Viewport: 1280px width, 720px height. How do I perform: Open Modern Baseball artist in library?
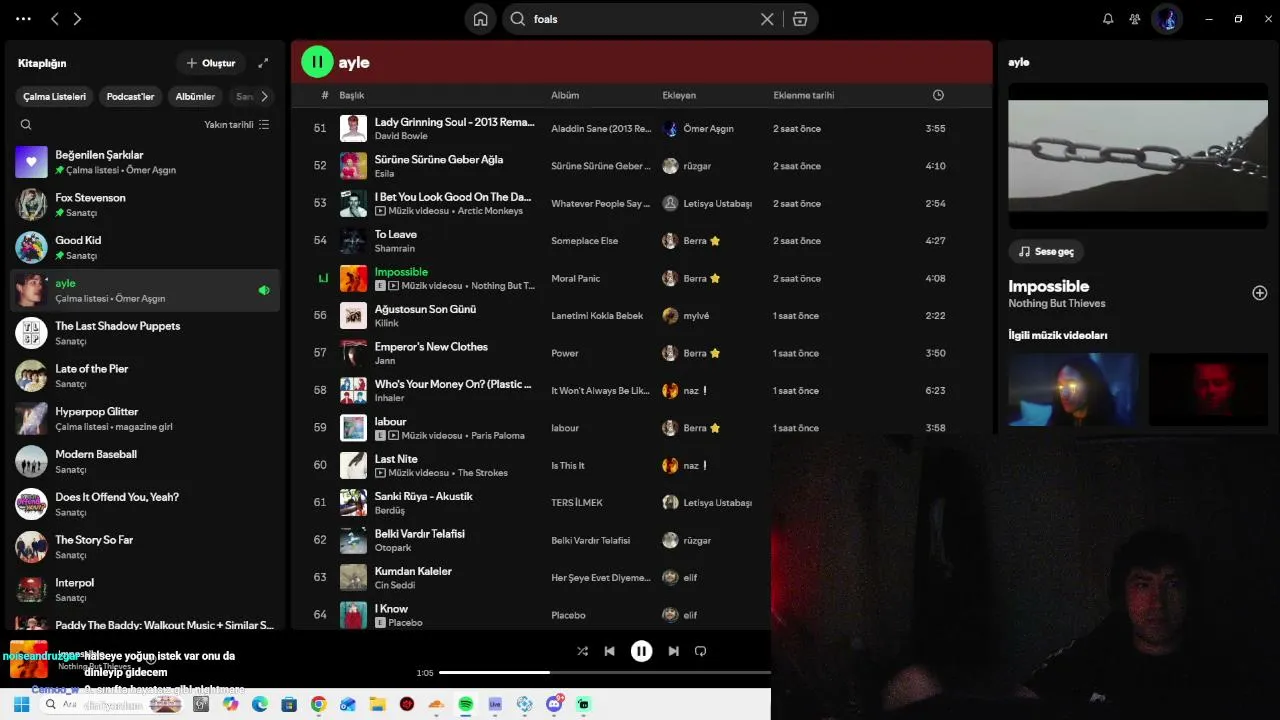coord(145,461)
